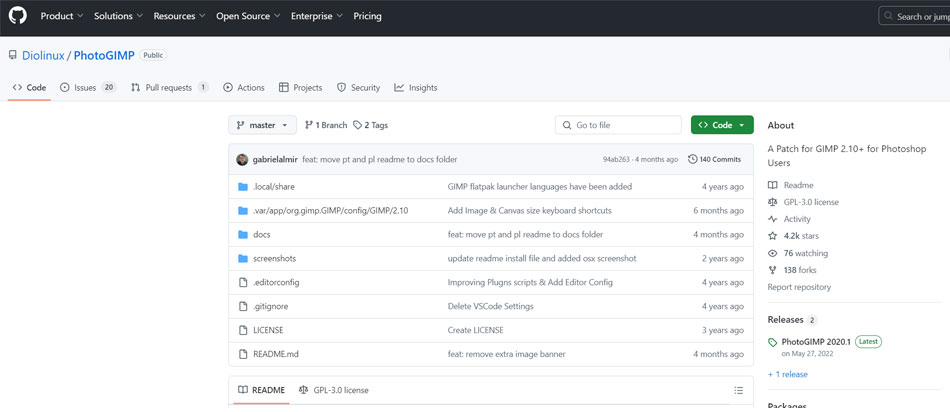View the 76 watching link

coord(798,253)
